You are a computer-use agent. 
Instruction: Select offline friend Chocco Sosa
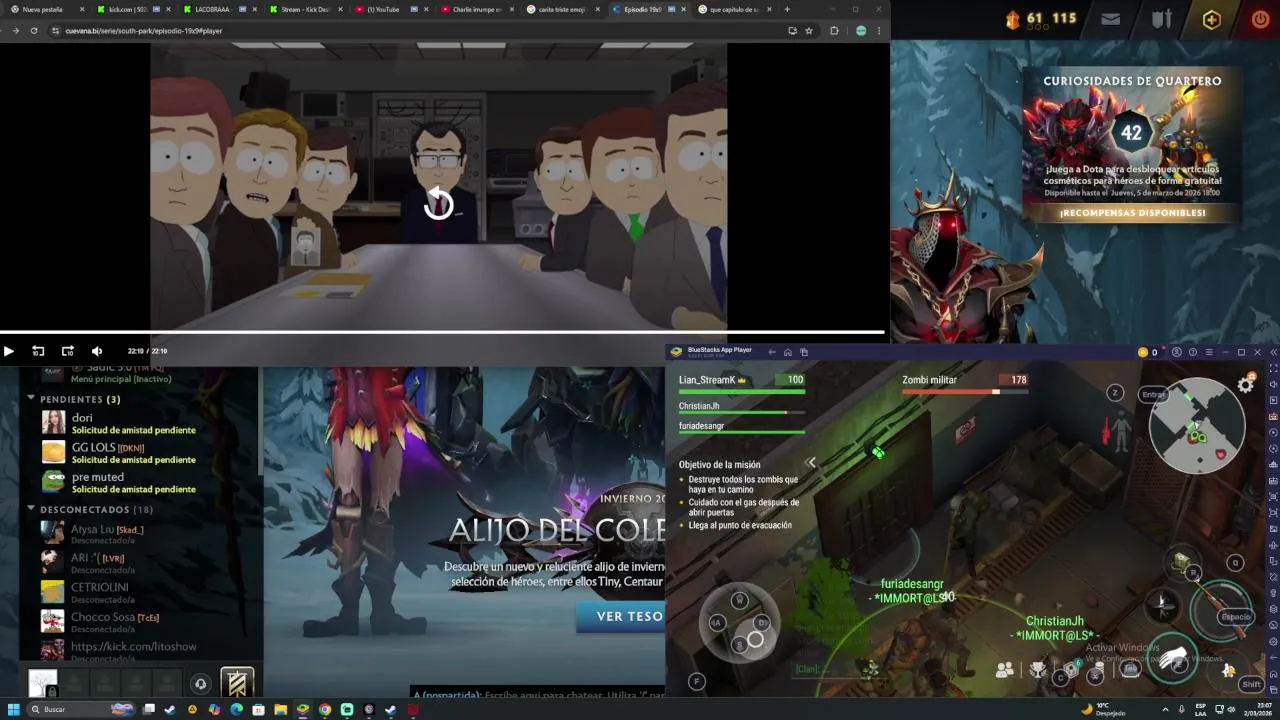140,621
